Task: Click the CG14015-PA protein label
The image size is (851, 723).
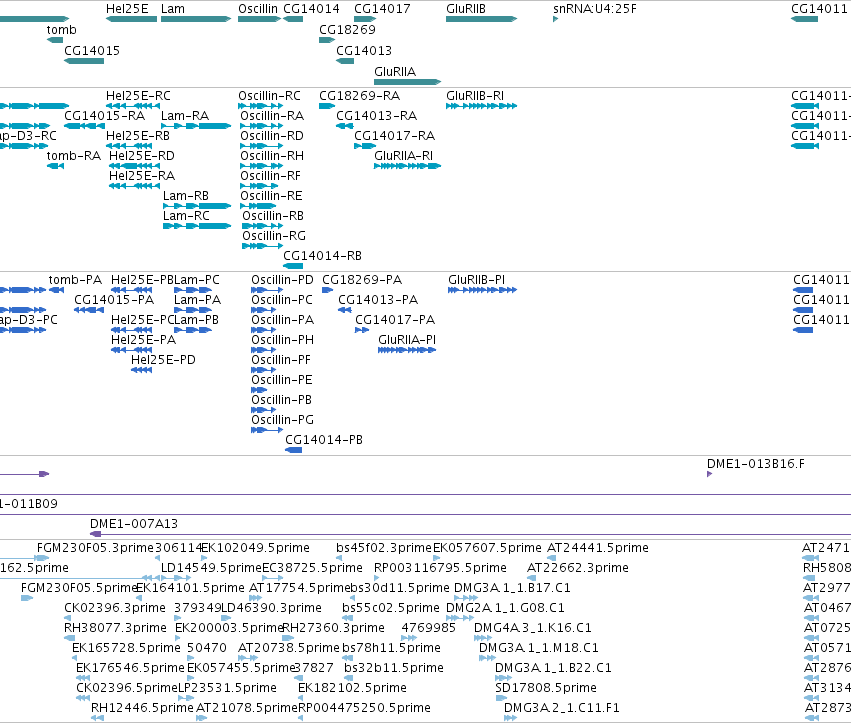Action: click(114, 300)
